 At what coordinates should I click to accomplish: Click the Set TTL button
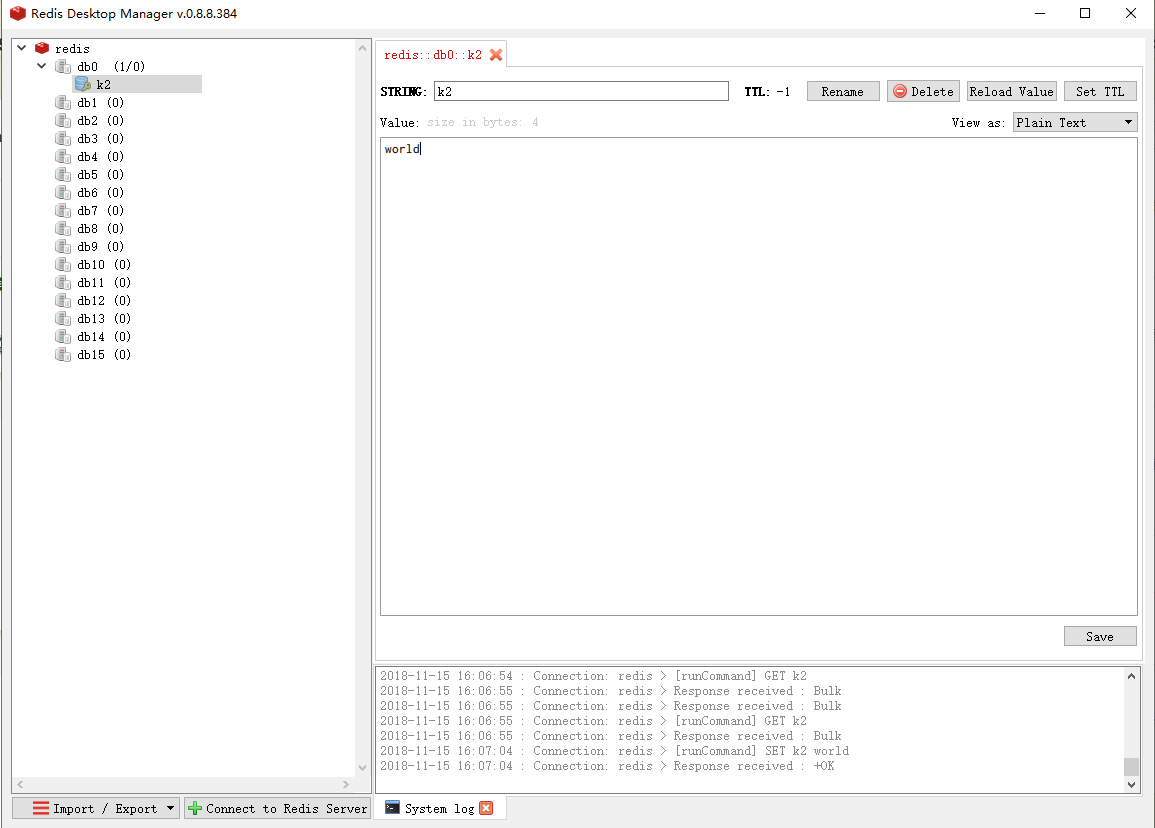pyautogui.click(x=1100, y=91)
